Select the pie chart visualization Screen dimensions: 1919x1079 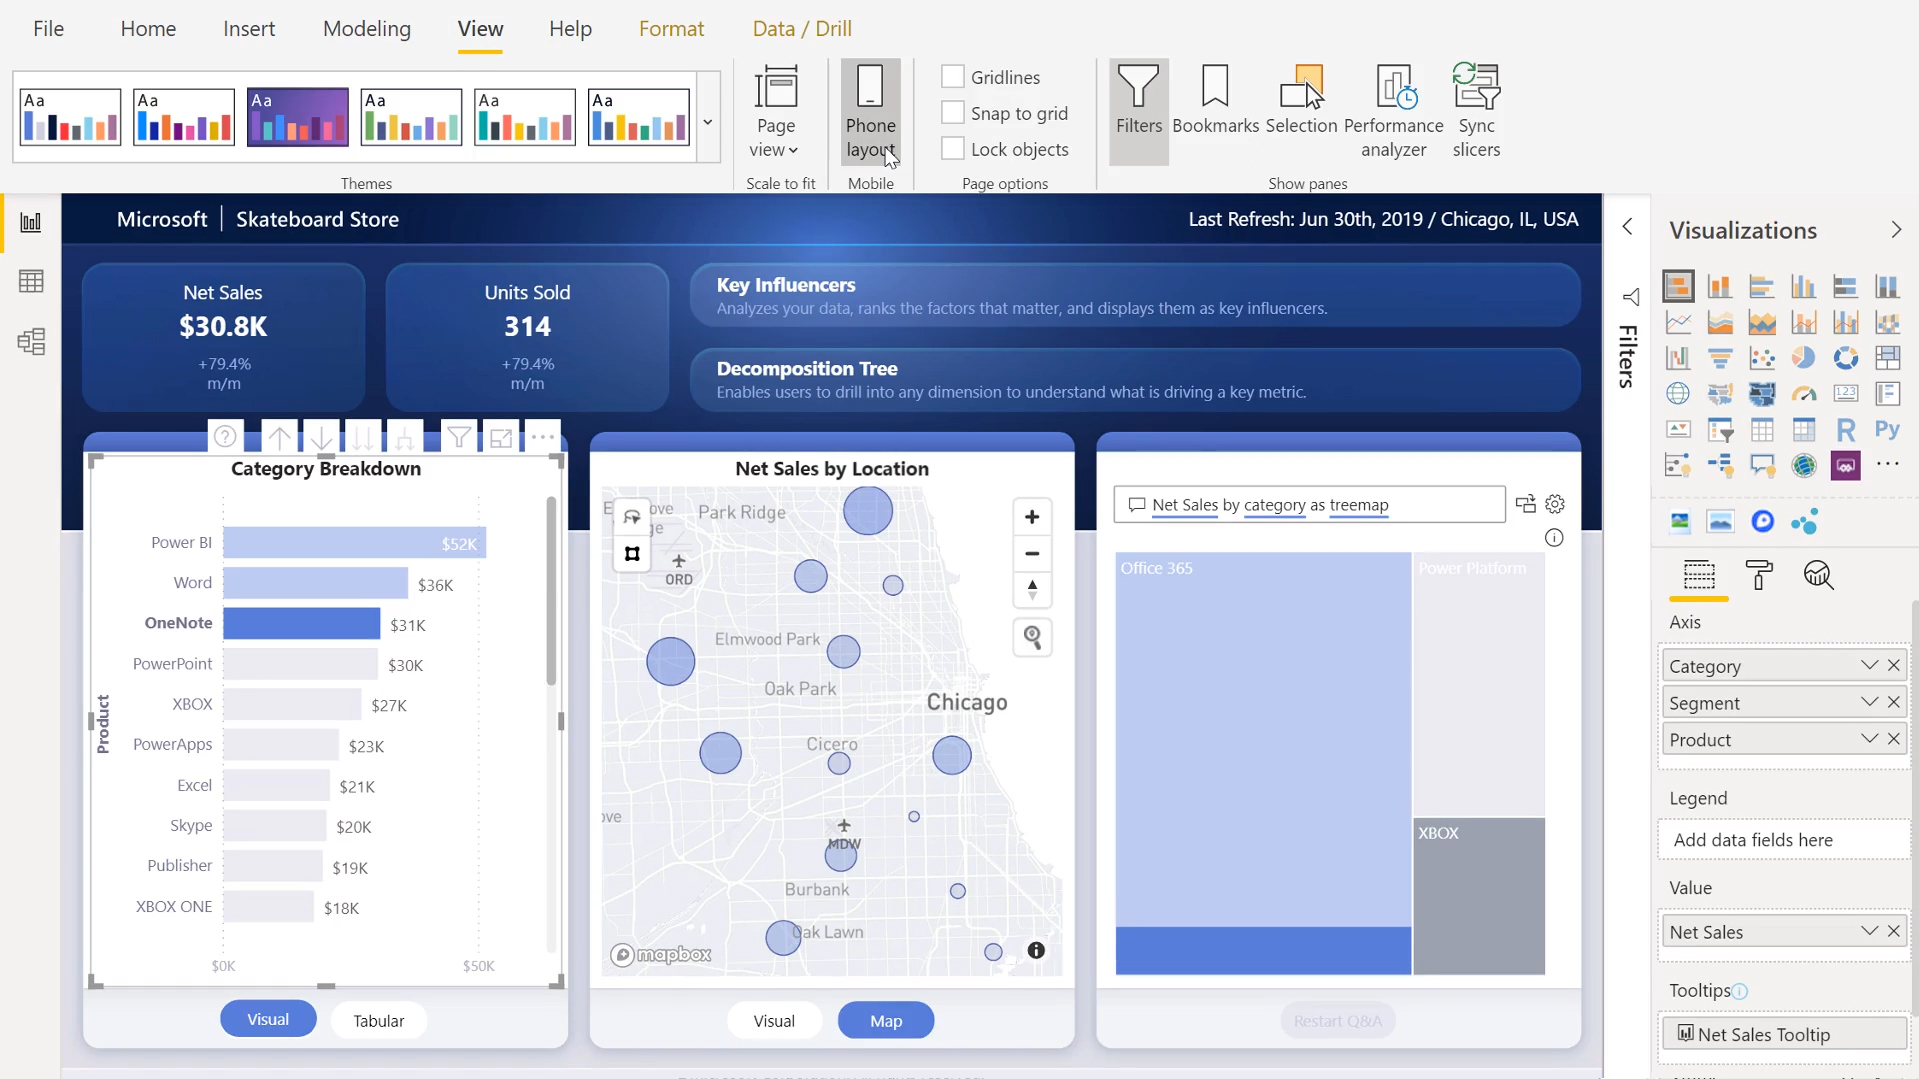(x=1803, y=357)
